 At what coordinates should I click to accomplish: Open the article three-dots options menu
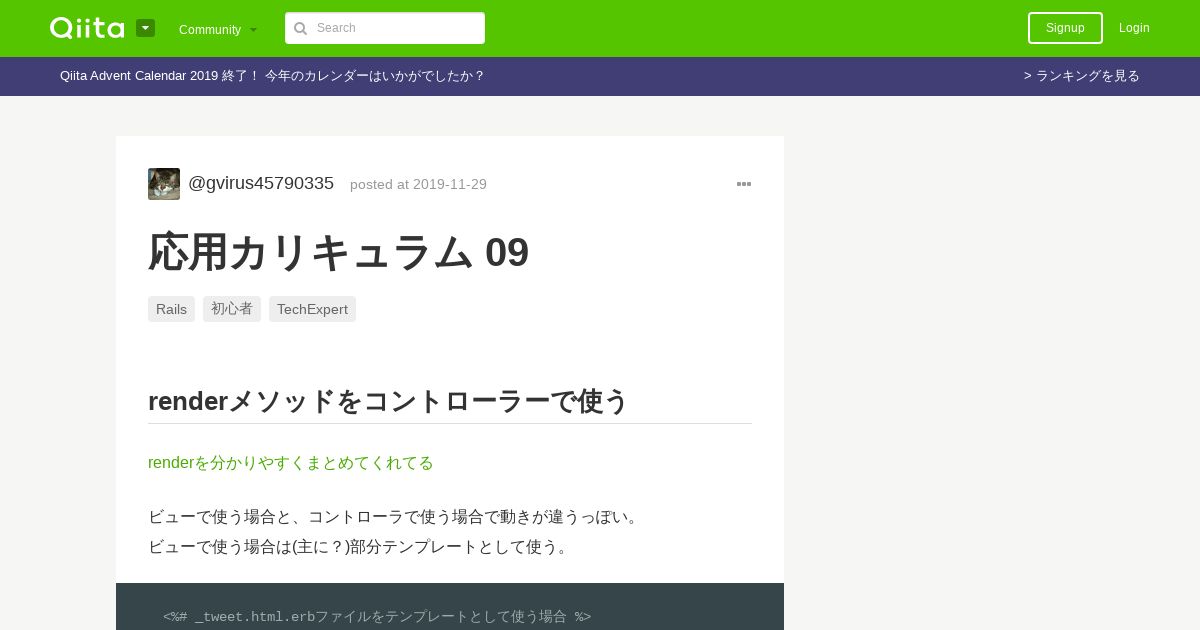click(x=744, y=184)
